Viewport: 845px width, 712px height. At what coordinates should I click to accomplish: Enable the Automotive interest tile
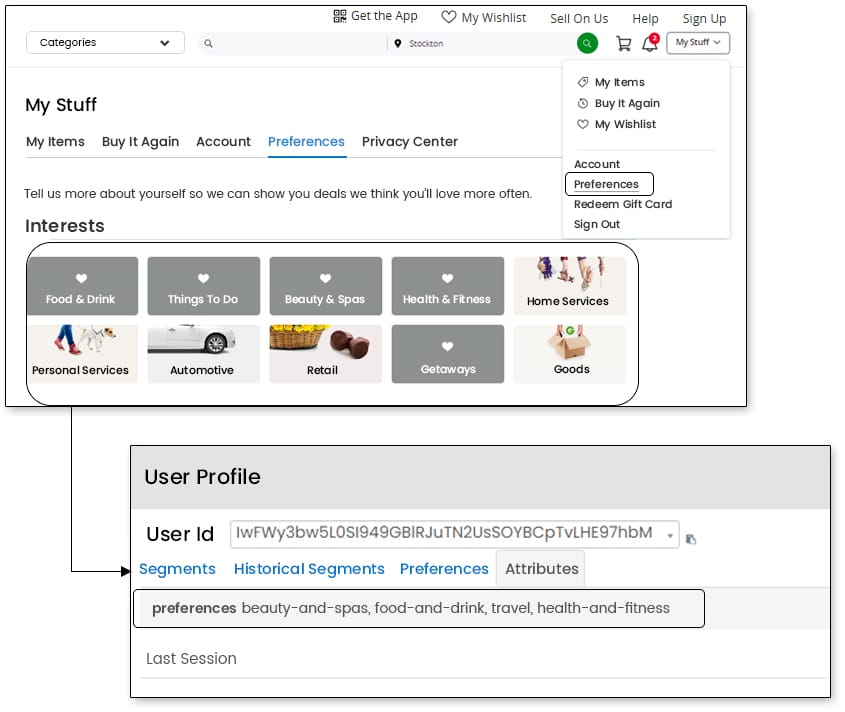point(203,354)
